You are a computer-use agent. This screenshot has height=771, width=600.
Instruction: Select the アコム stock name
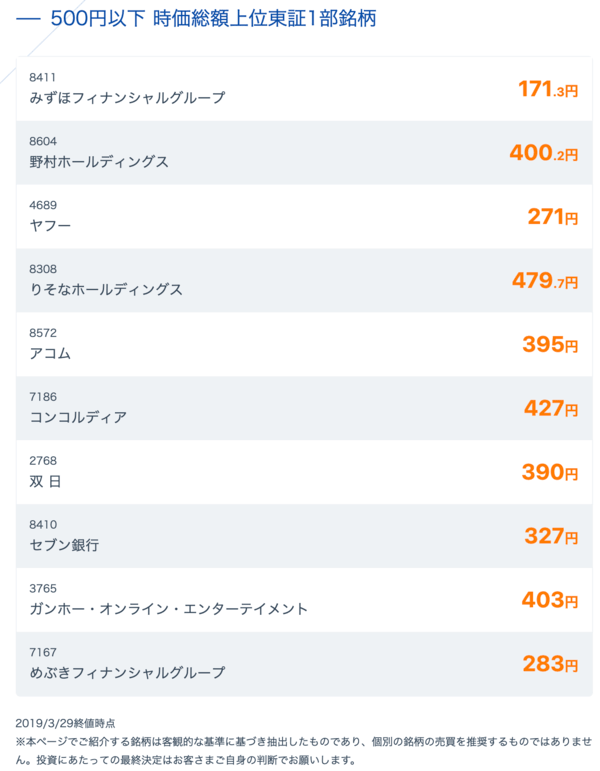(50, 354)
